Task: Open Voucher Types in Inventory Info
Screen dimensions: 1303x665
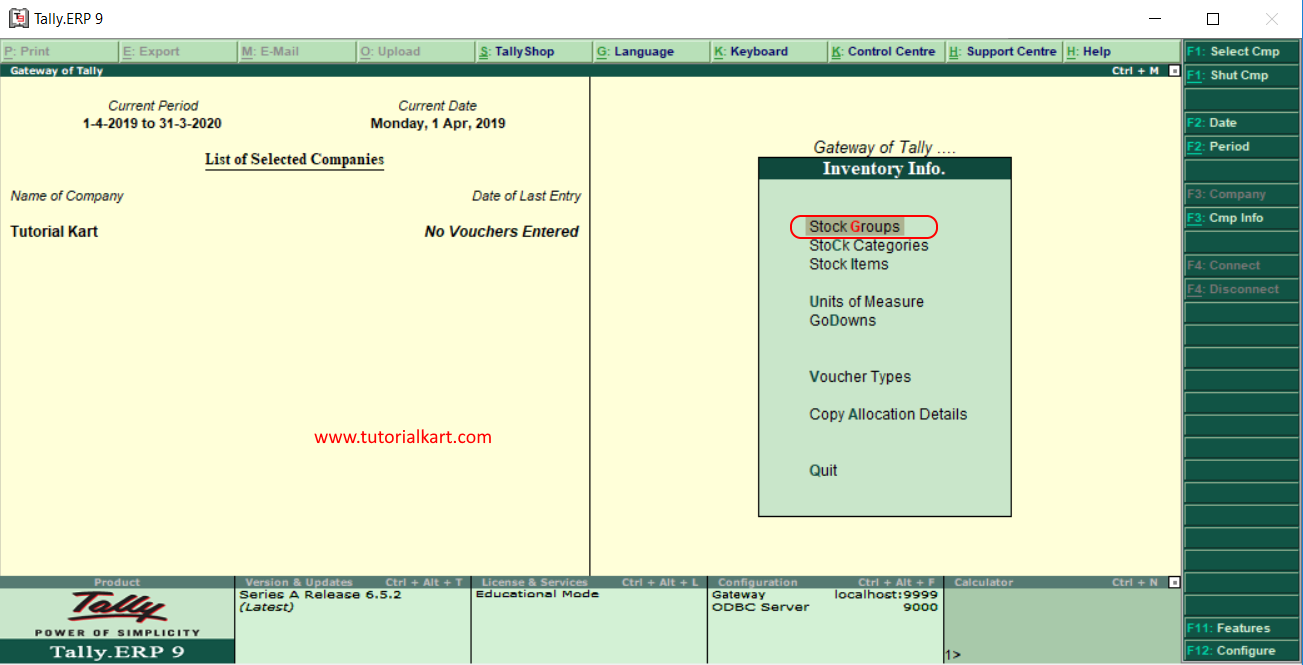Action: click(860, 377)
